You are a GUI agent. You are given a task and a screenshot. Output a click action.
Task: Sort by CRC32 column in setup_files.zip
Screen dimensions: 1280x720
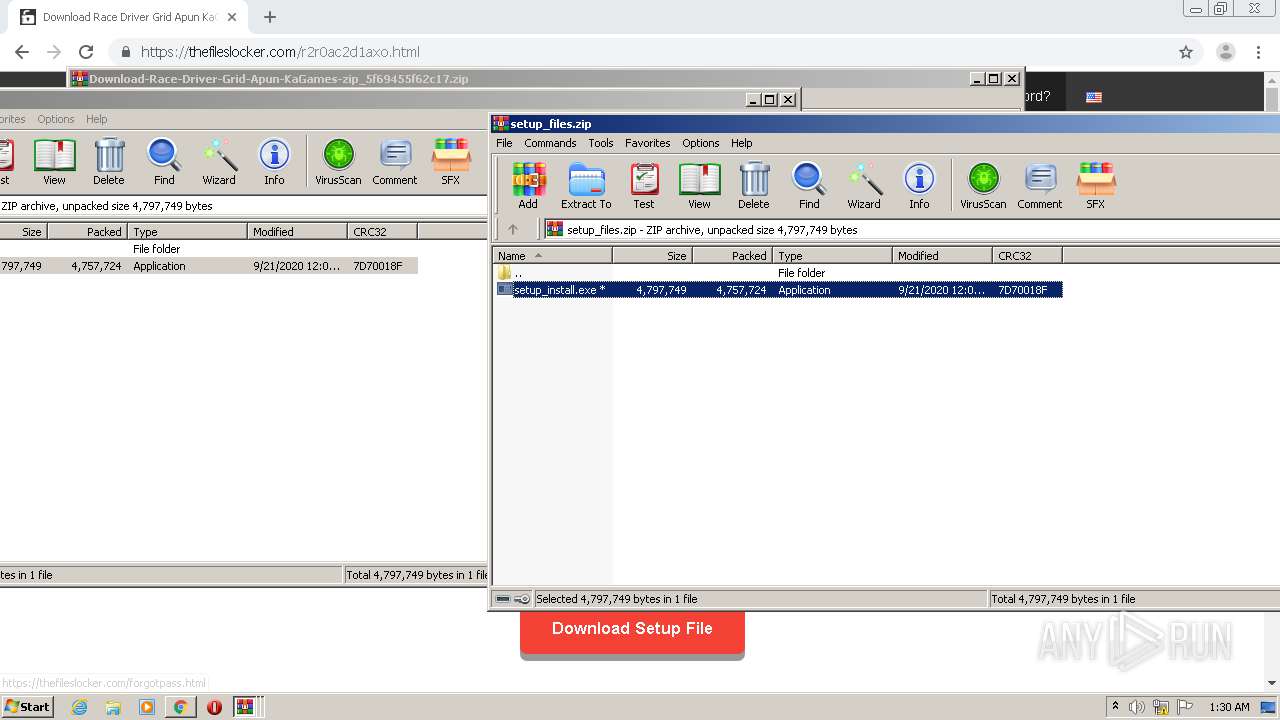[x=1028, y=256]
